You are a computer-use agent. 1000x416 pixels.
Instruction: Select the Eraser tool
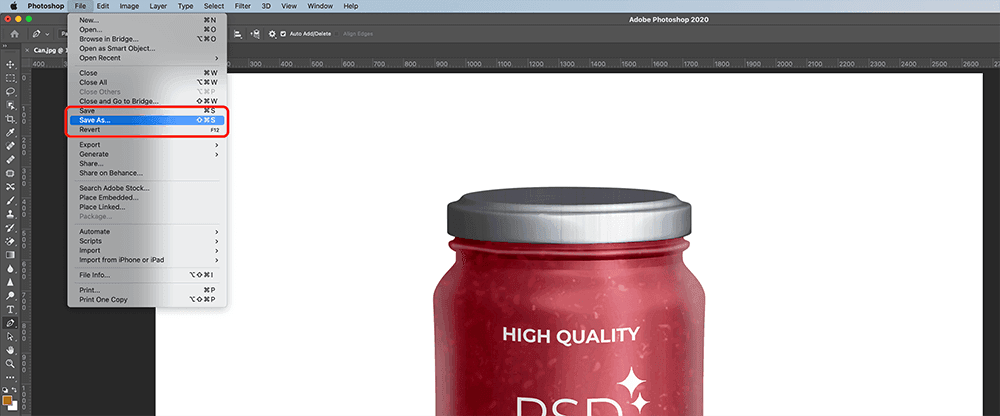(x=10, y=241)
